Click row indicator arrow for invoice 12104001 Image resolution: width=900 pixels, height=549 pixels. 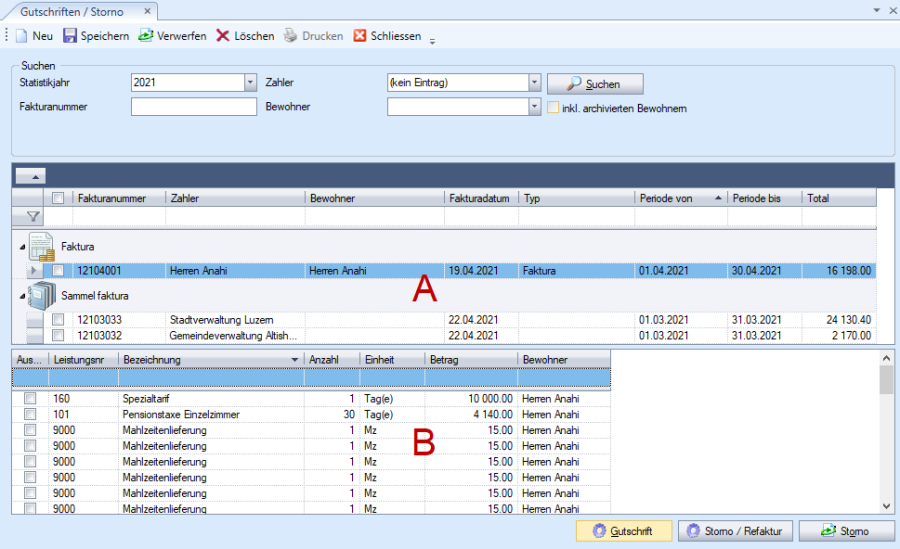click(33, 270)
